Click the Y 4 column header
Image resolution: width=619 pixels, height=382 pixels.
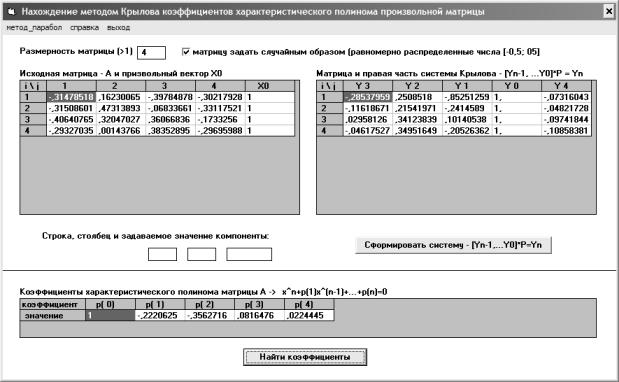[566, 86]
